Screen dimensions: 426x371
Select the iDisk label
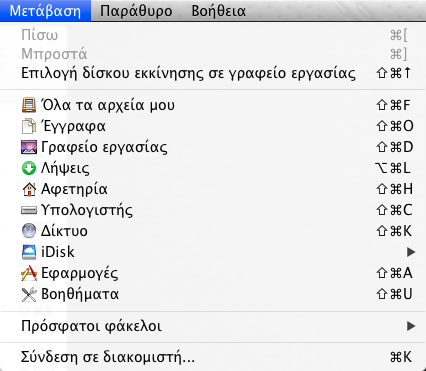pyautogui.click(x=58, y=252)
